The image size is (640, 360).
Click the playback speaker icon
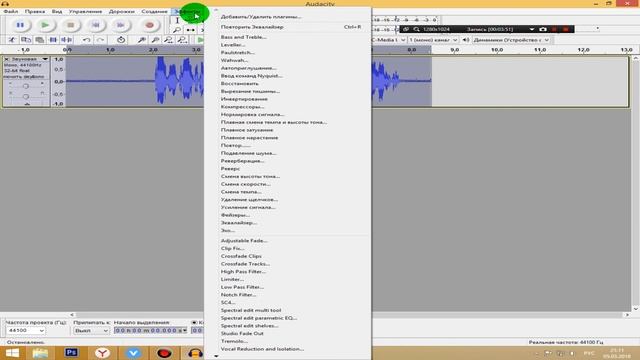point(466,40)
